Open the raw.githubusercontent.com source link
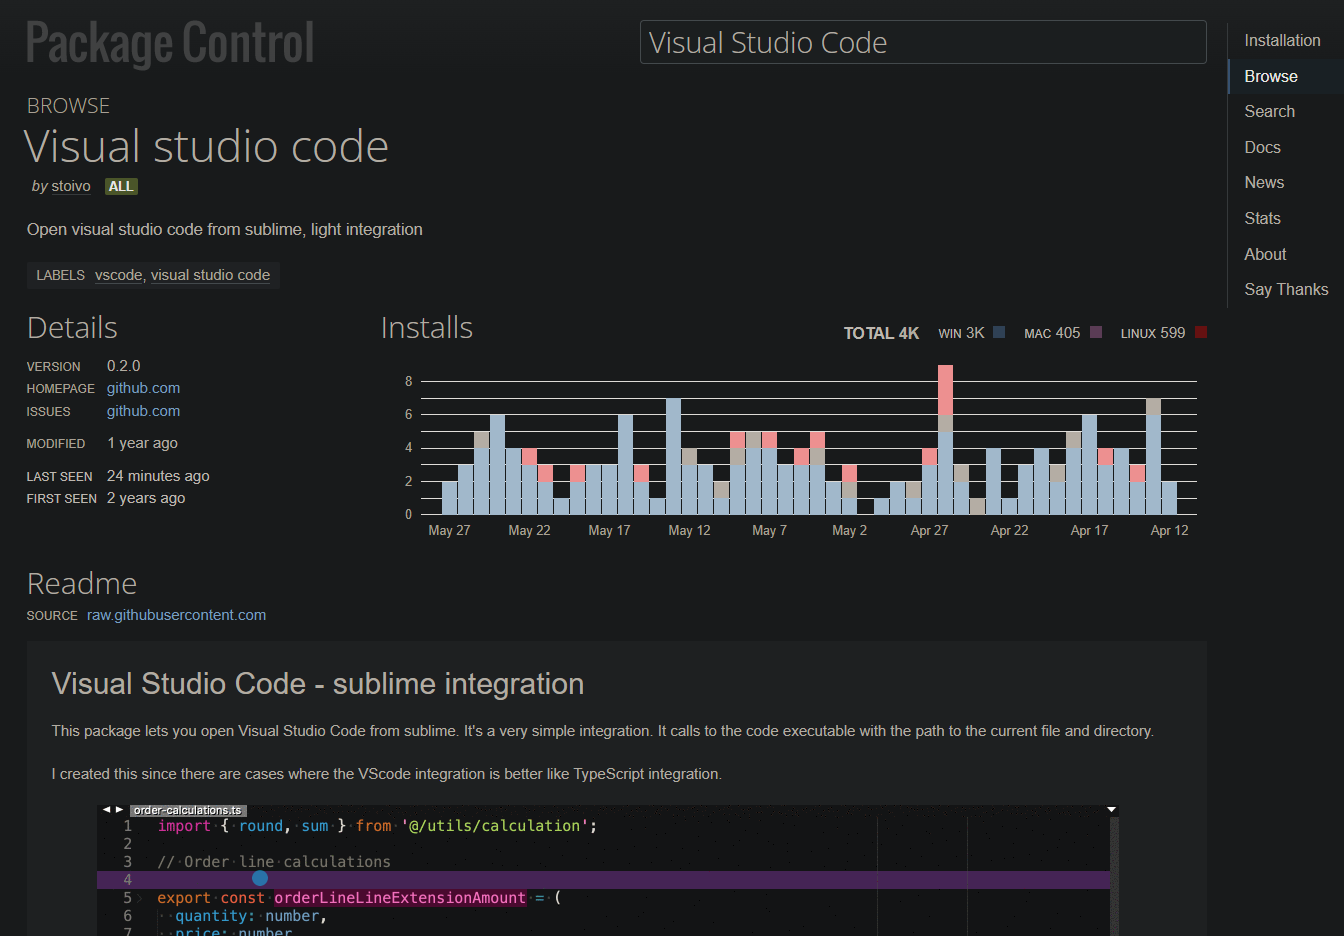1344x936 pixels. [x=176, y=615]
